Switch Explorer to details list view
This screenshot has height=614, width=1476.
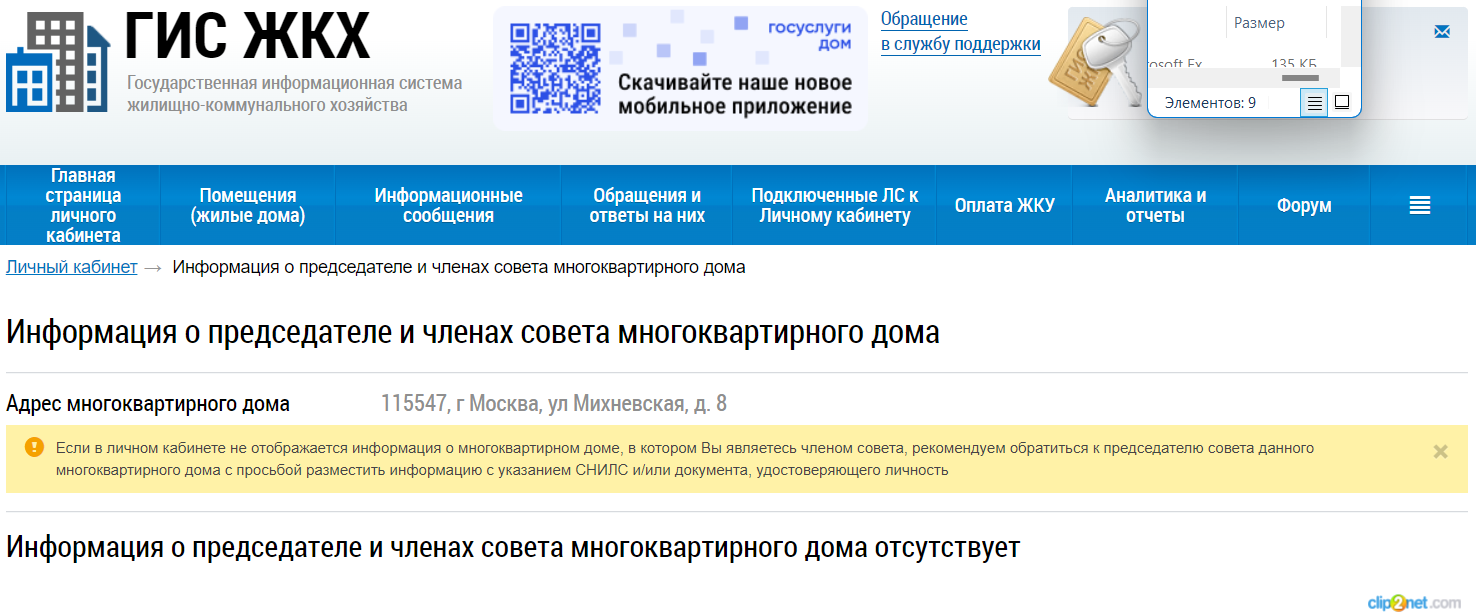pos(1314,103)
